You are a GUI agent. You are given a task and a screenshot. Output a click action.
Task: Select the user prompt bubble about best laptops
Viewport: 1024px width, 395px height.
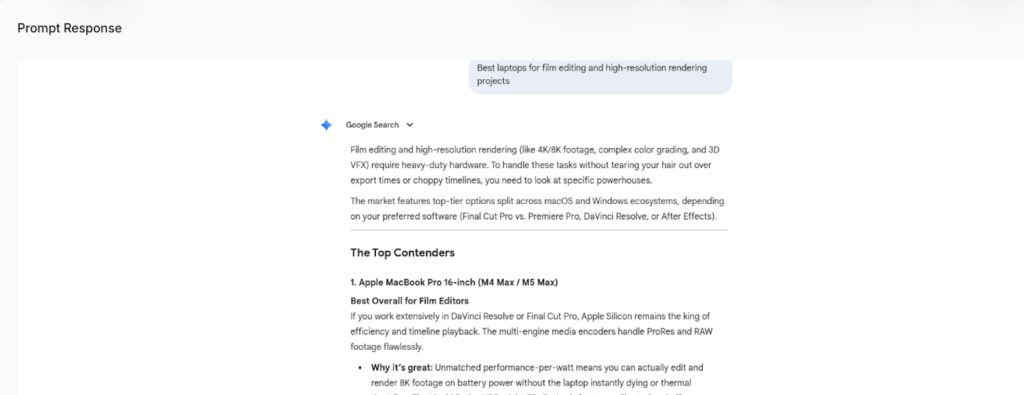600,75
